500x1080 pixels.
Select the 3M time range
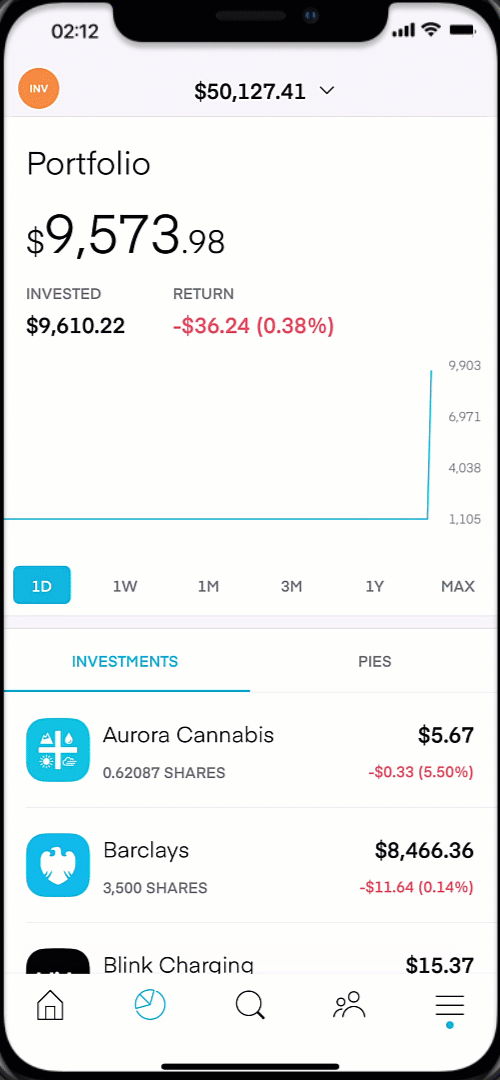(x=291, y=586)
